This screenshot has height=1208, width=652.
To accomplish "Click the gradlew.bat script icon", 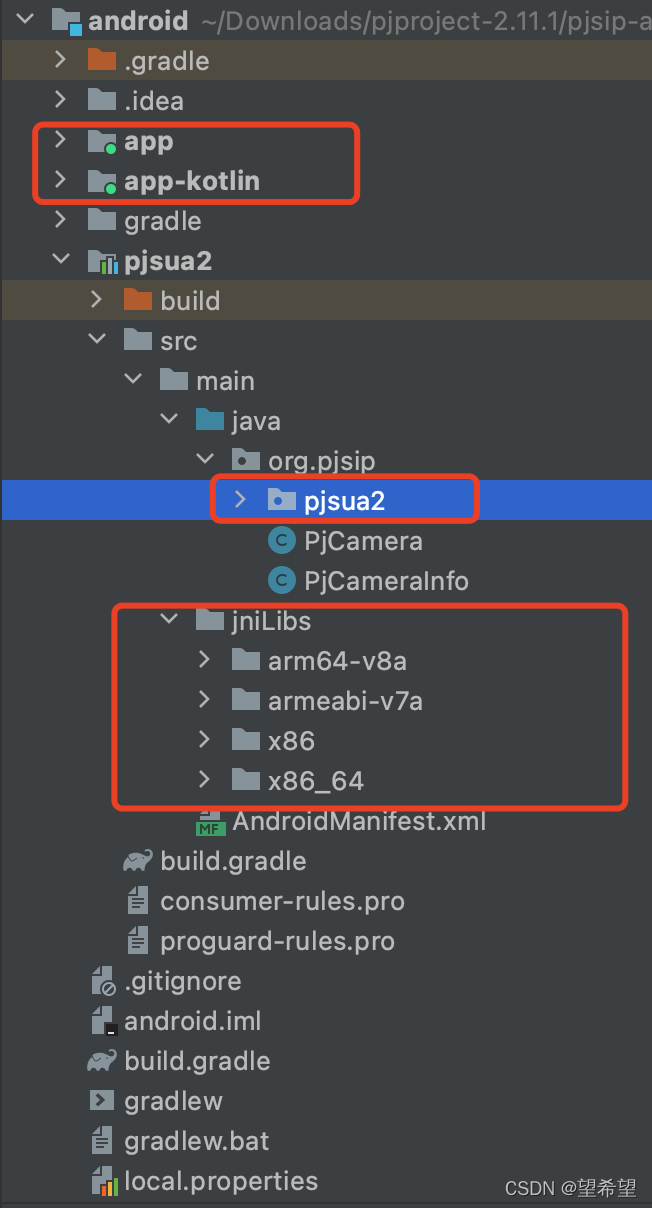I will (x=103, y=1140).
